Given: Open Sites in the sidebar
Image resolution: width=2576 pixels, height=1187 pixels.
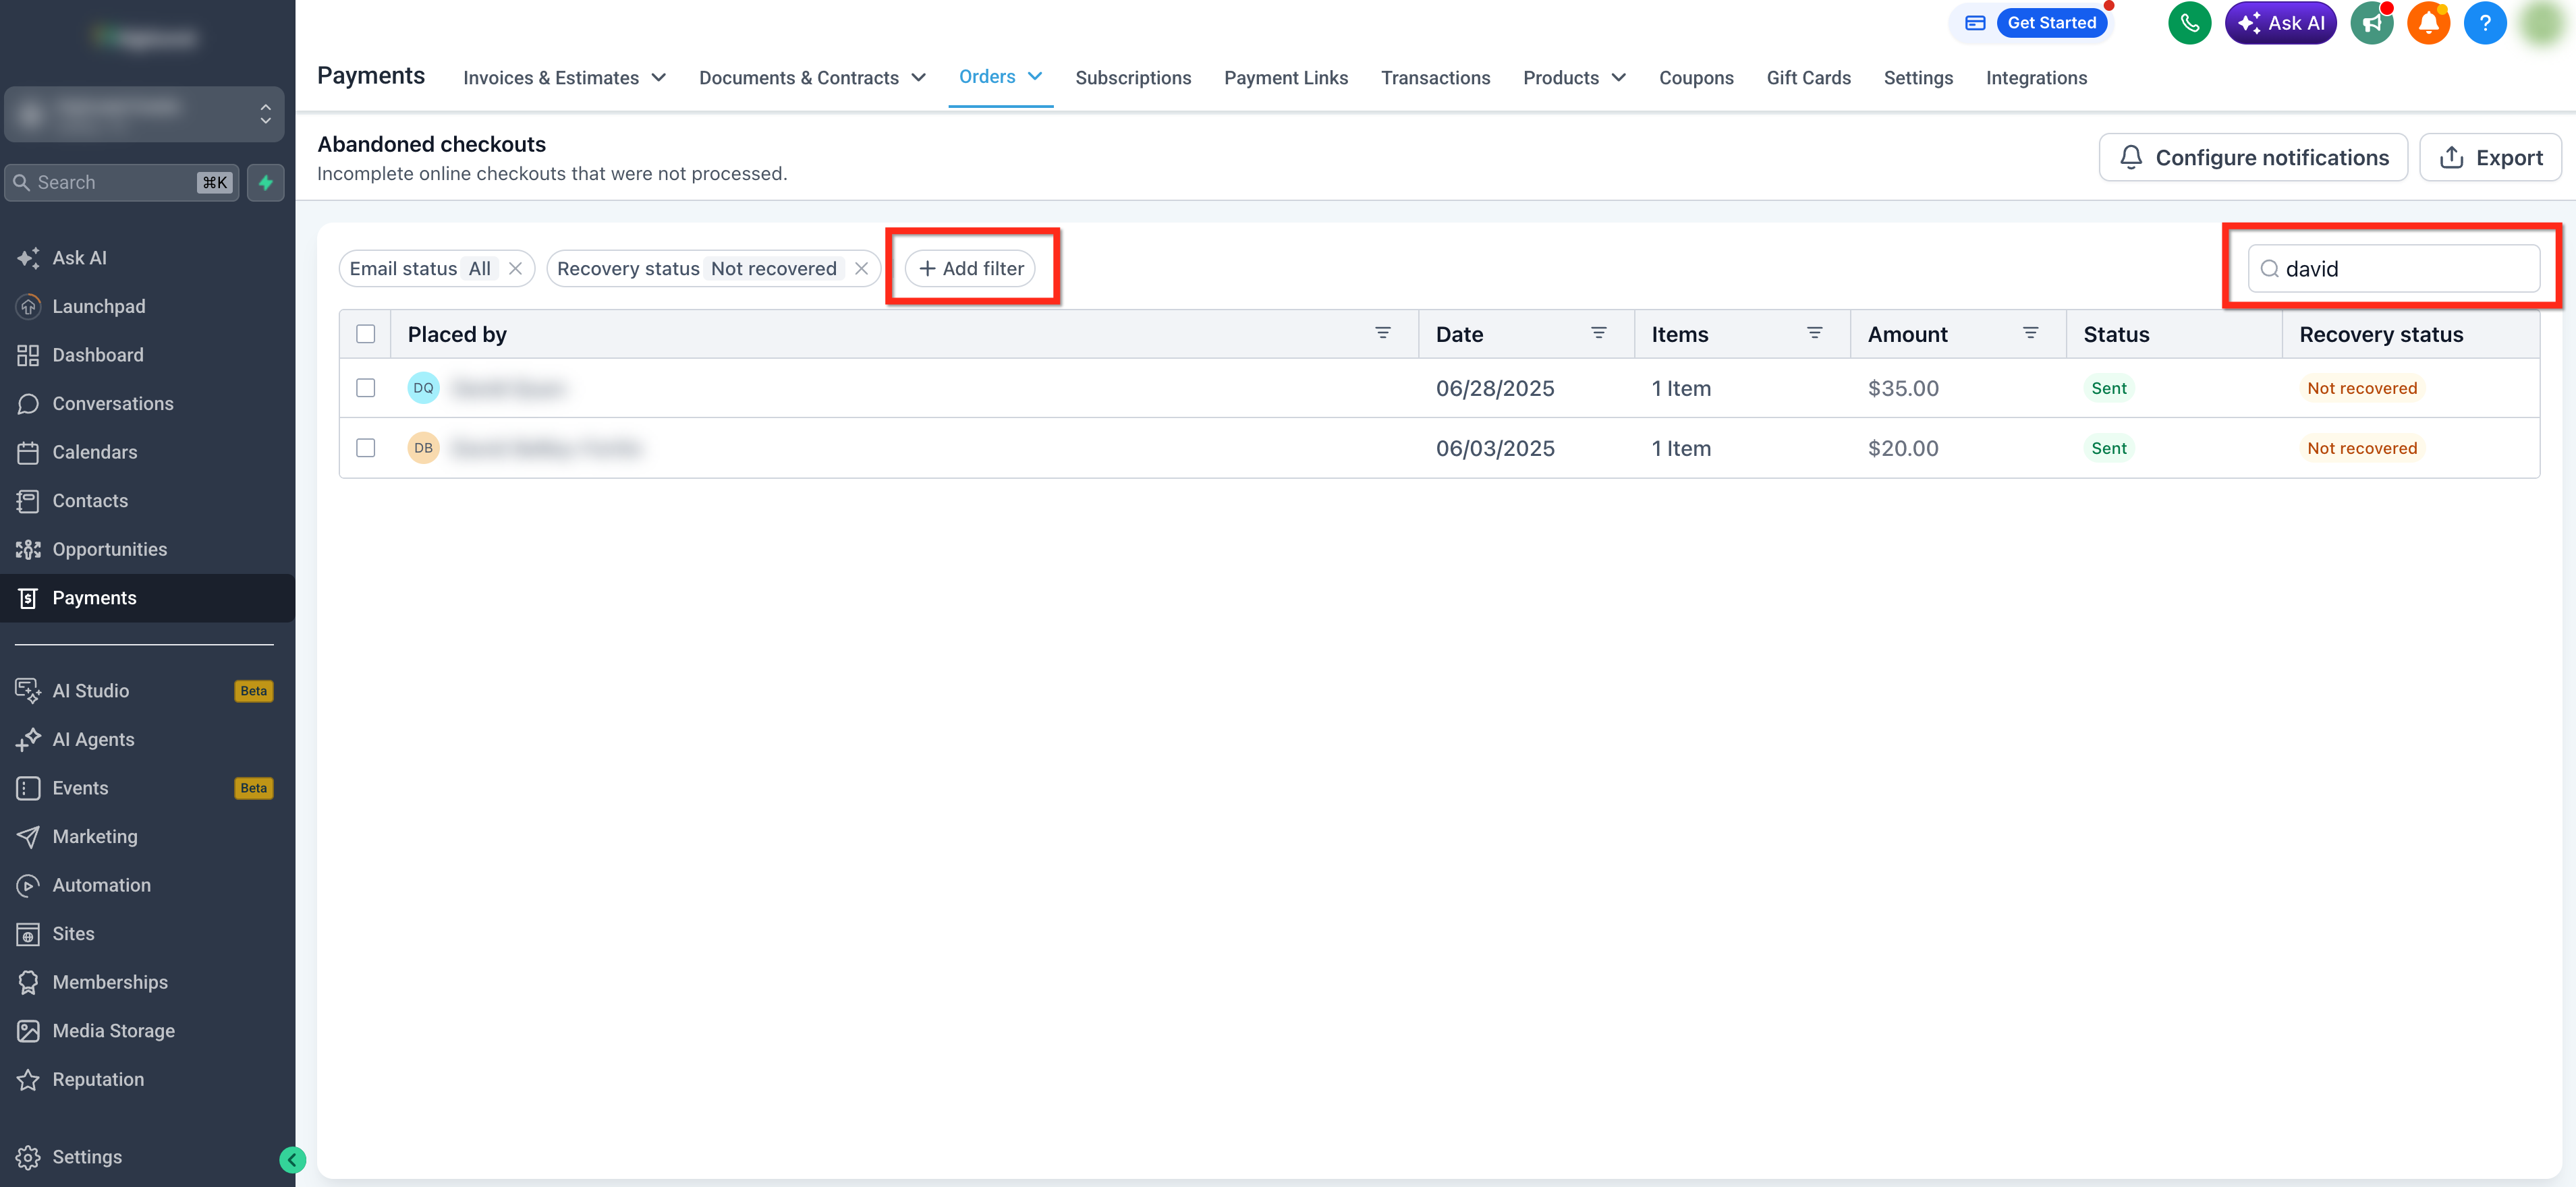Looking at the screenshot, I should (147, 934).
